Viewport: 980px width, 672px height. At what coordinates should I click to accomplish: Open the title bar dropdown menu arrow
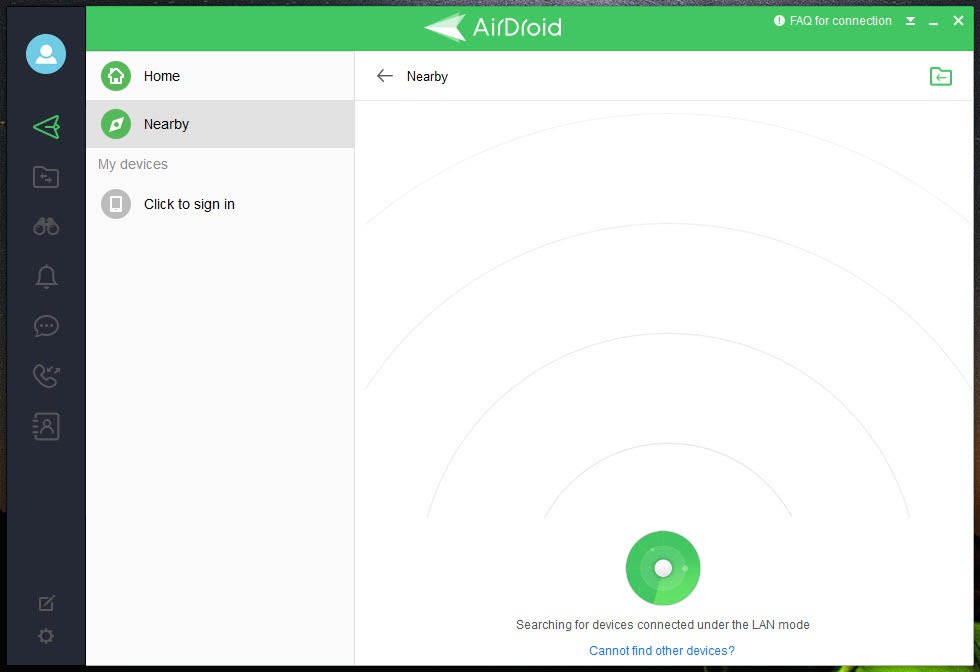click(x=911, y=21)
